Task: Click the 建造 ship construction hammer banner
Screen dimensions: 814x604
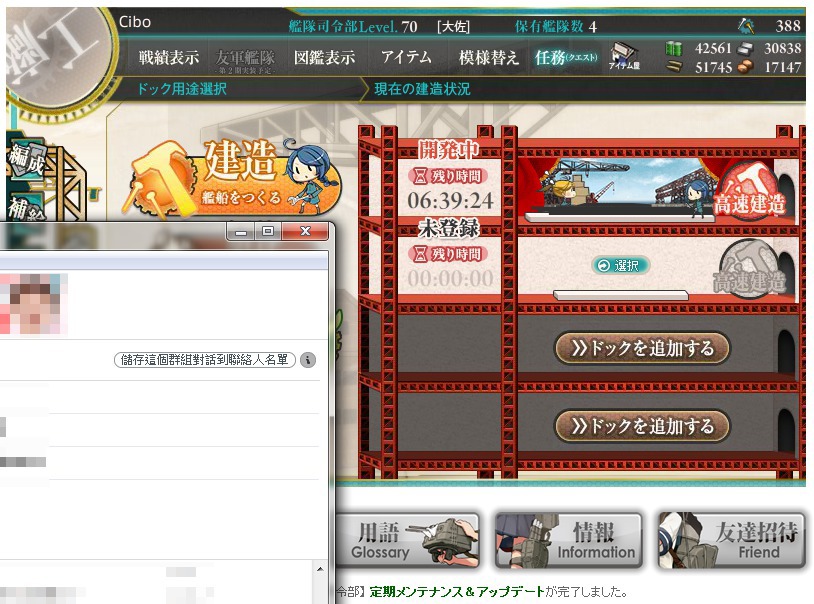Action: (x=231, y=178)
